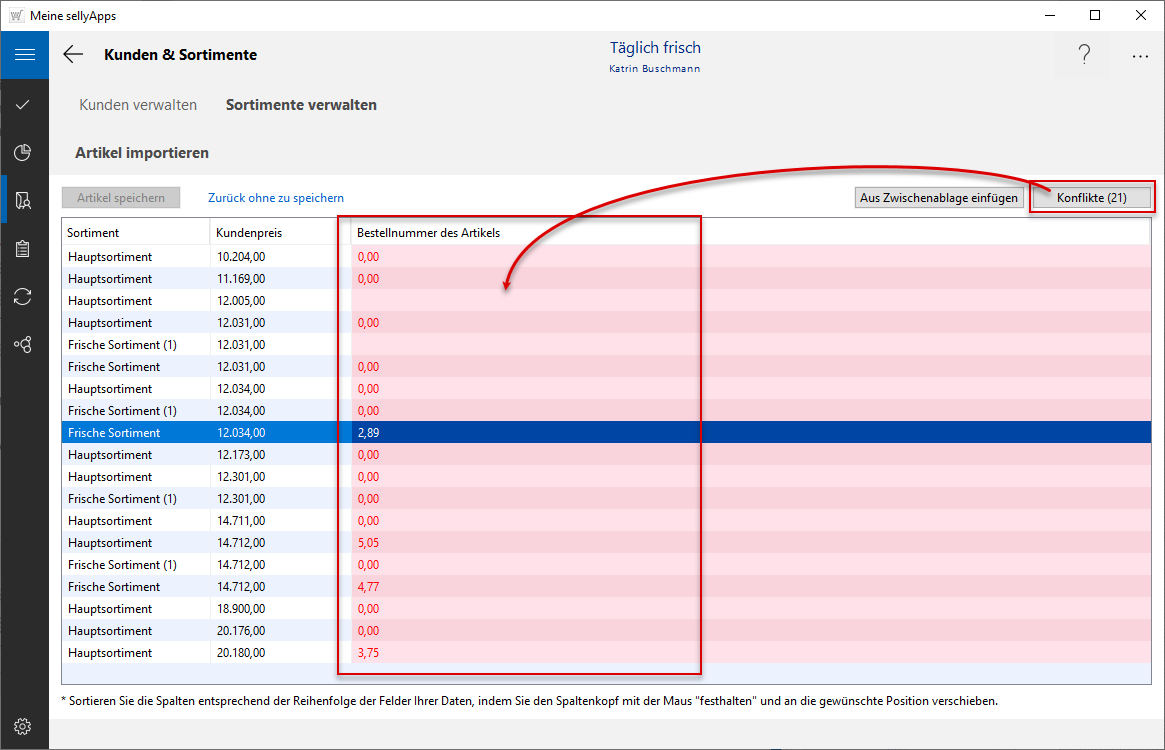Click the checkmark icon in sidebar
The image size is (1165, 750).
click(x=23, y=104)
